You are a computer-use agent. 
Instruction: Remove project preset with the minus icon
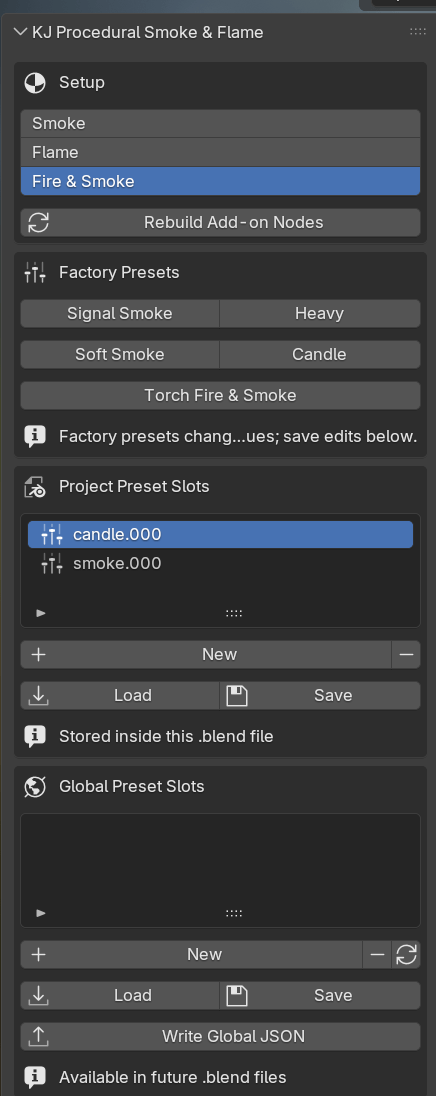point(406,654)
